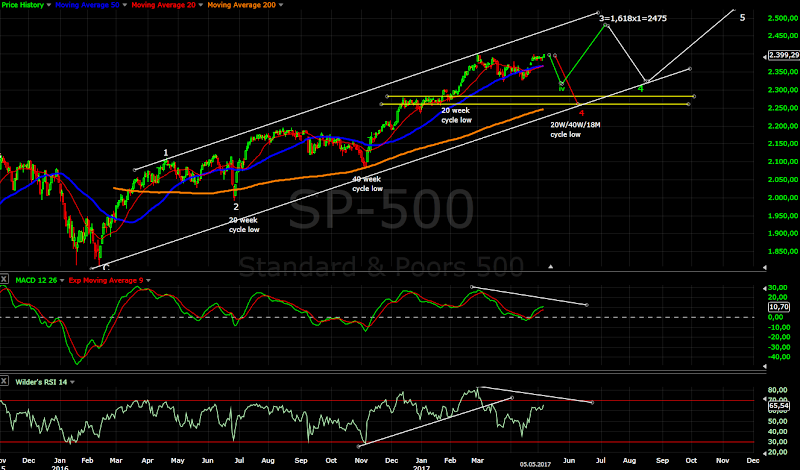
Task: Click the up-triangle marker below price chart
Action: (551, 266)
